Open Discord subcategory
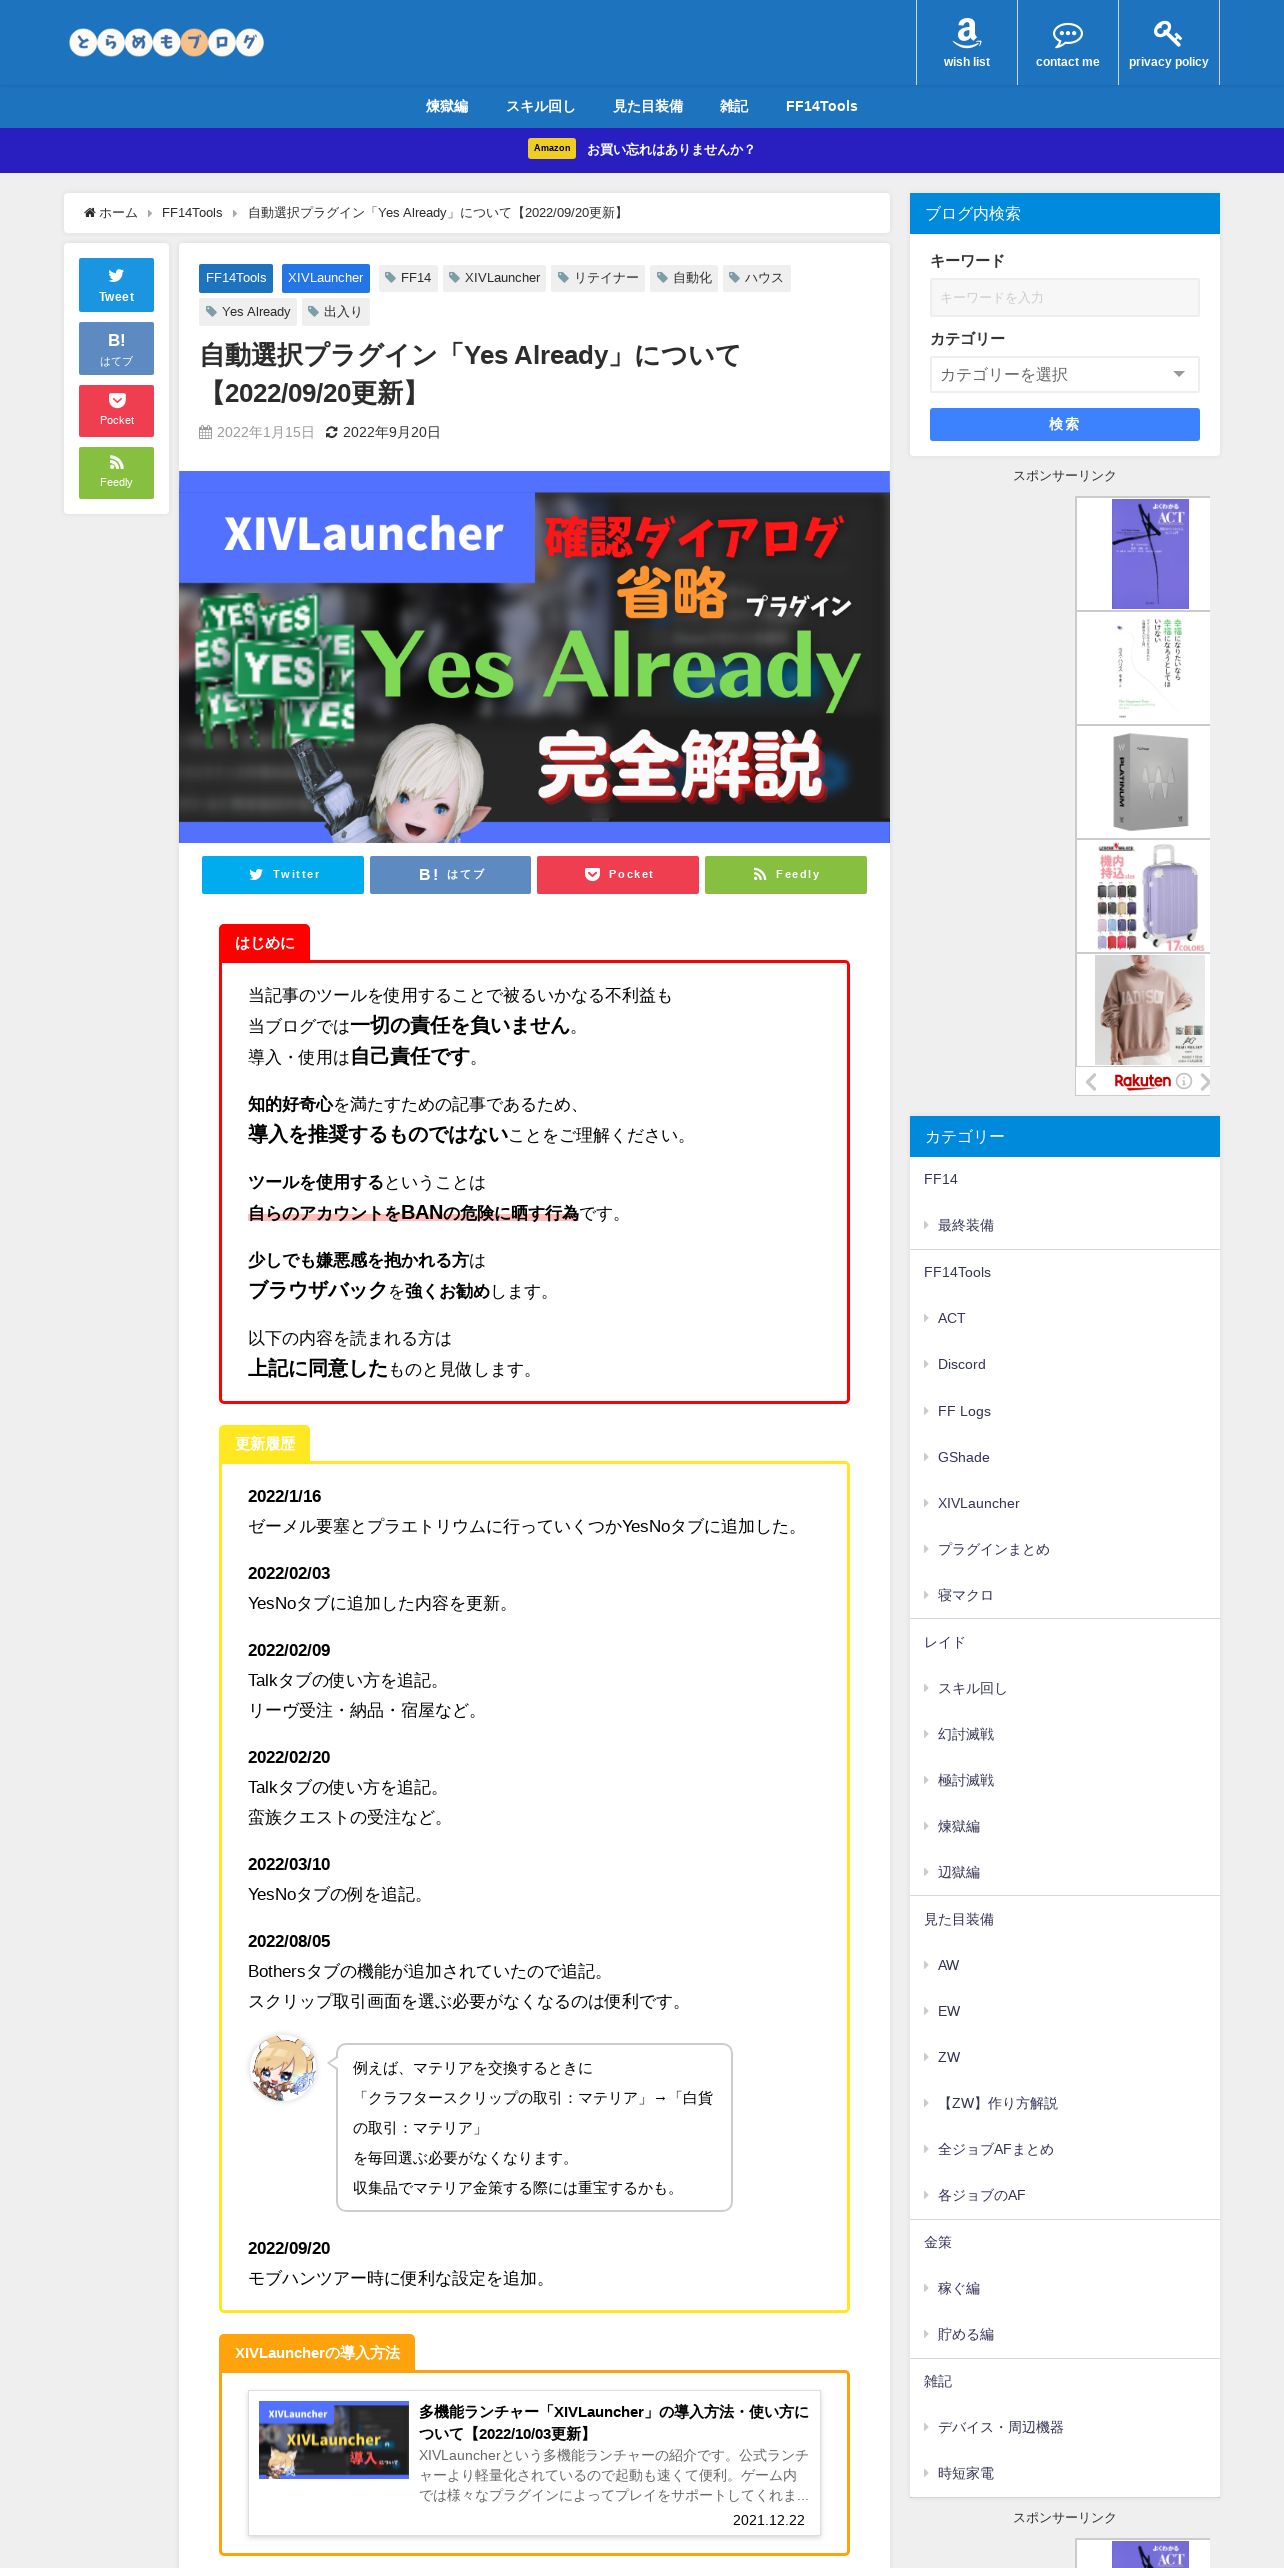The width and height of the screenshot is (1284, 2568). point(962,1364)
